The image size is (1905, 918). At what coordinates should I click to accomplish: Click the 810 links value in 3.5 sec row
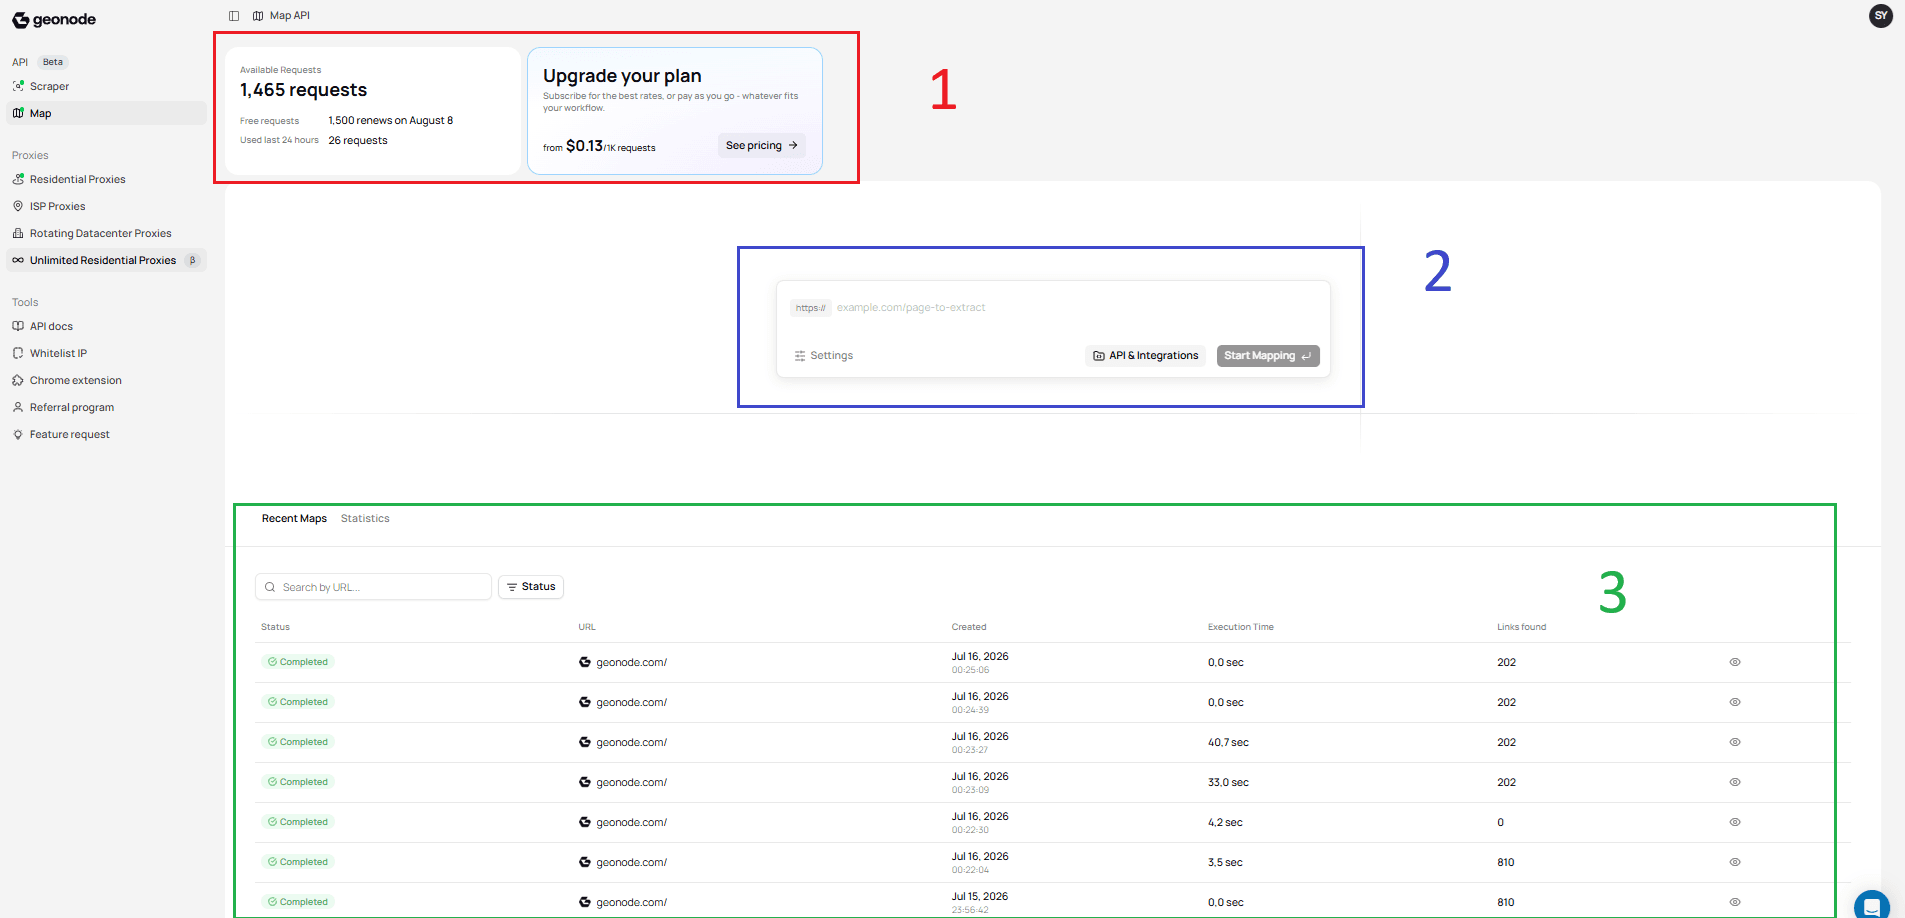pos(1506,862)
